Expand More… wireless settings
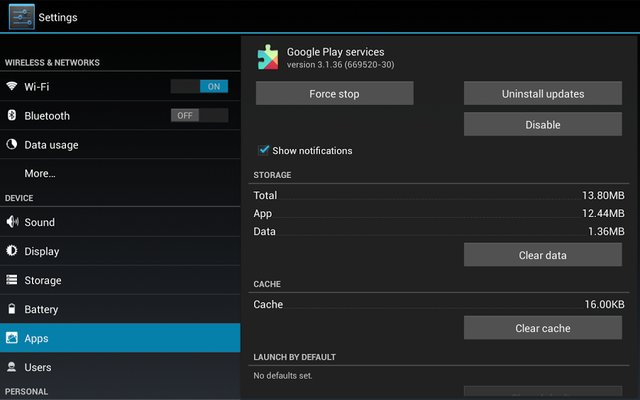 (x=40, y=173)
